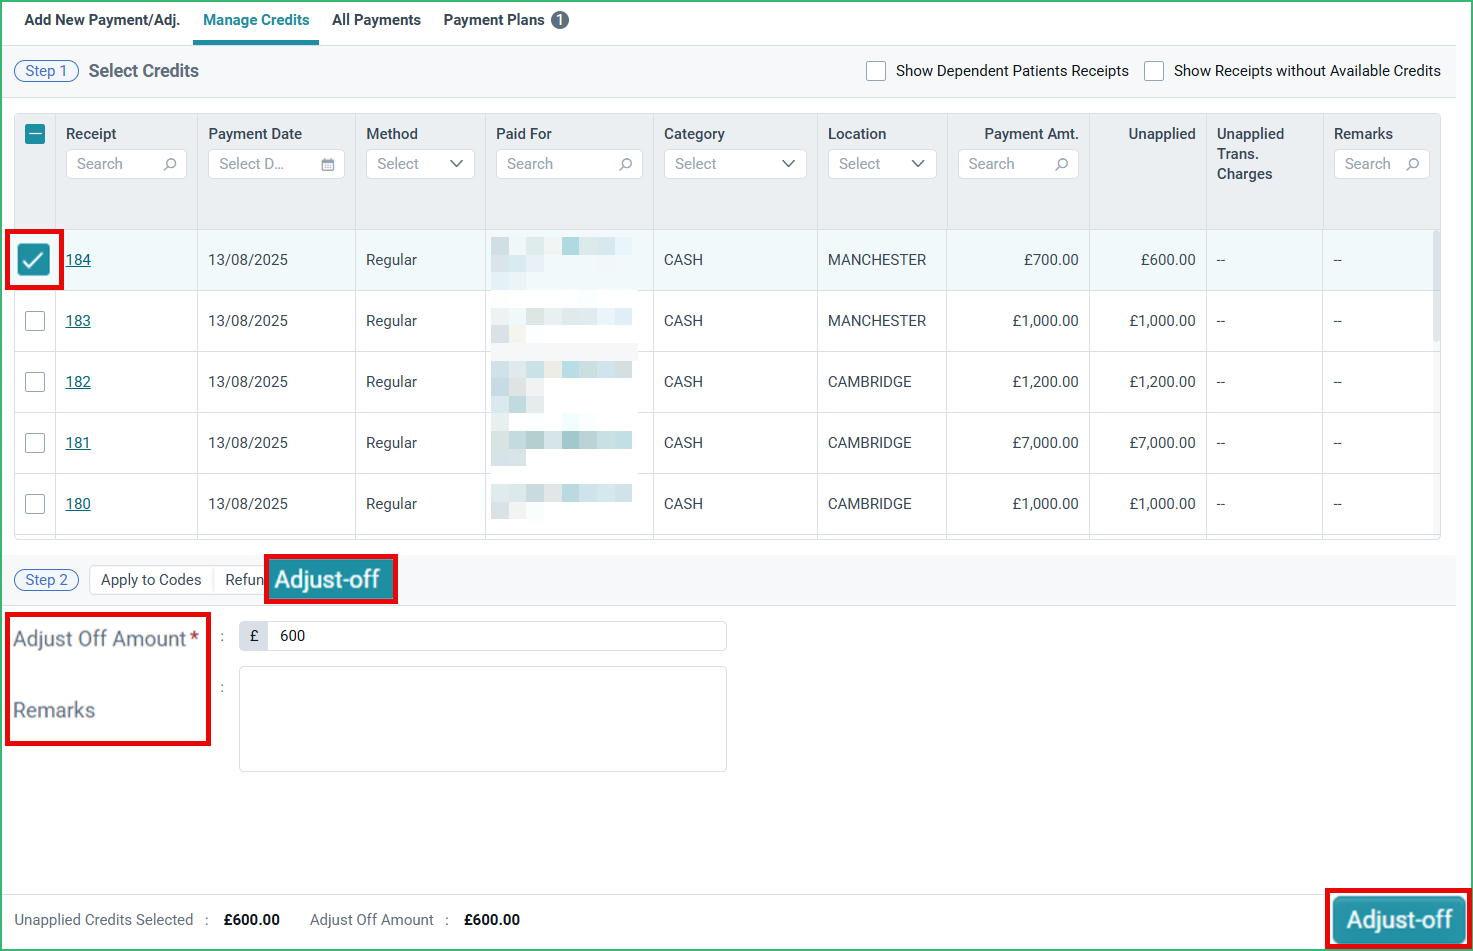1473x951 pixels.
Task: Click CAMBRIDGE location in receipt 182 row
Action: (870, 382)
